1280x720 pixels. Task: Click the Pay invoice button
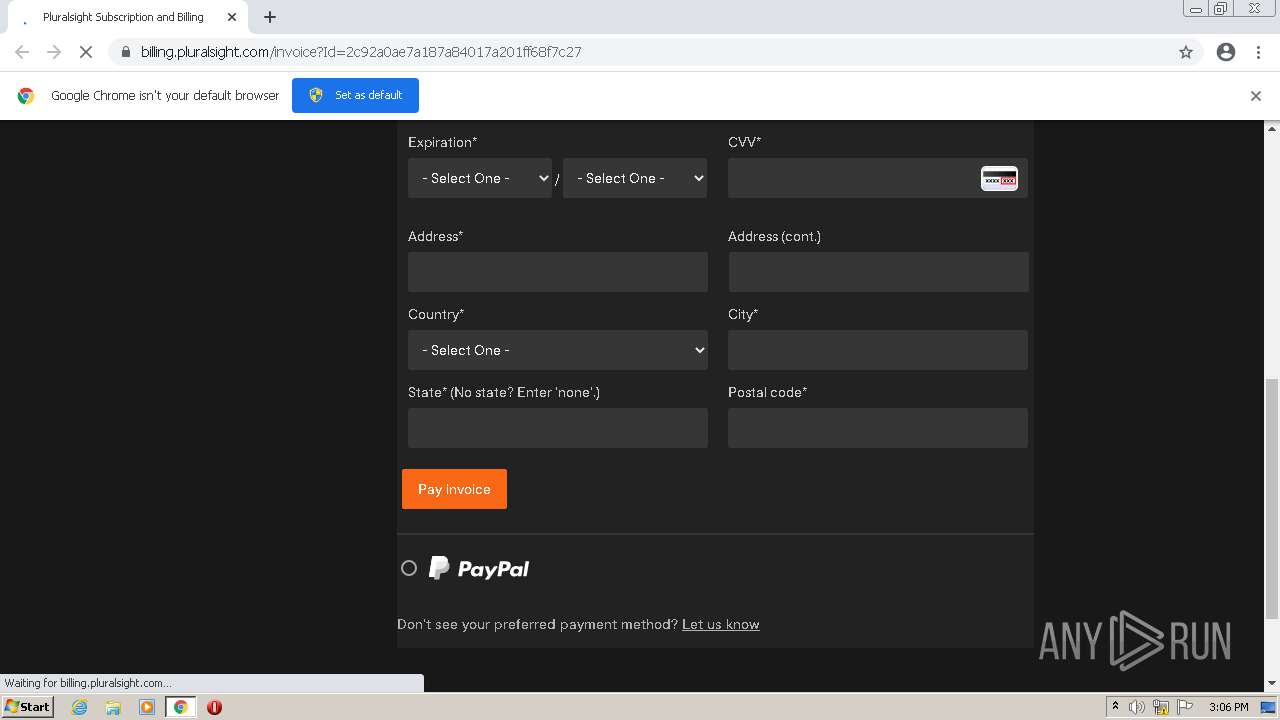454,489
